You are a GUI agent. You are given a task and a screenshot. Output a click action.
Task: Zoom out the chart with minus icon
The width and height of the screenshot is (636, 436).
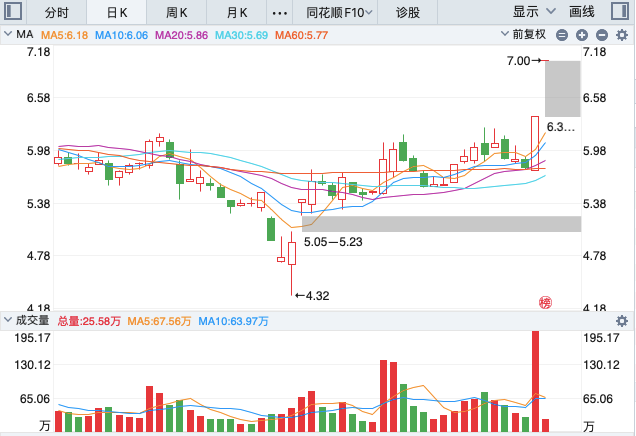602,35
